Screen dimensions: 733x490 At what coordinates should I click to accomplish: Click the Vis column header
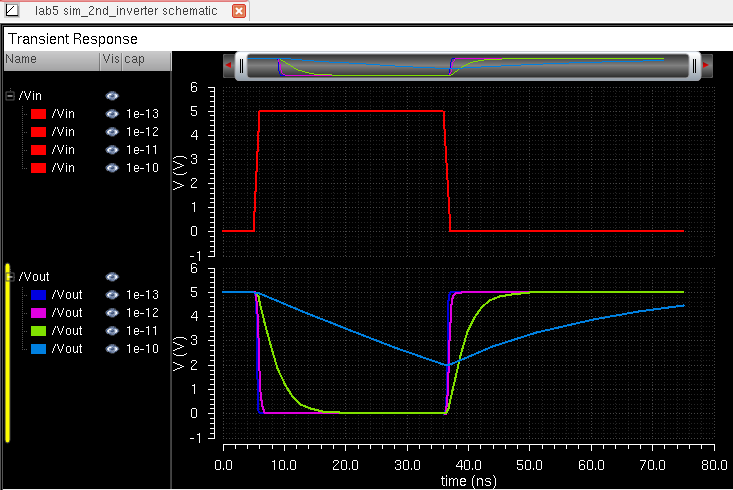[x=109, y=60]
